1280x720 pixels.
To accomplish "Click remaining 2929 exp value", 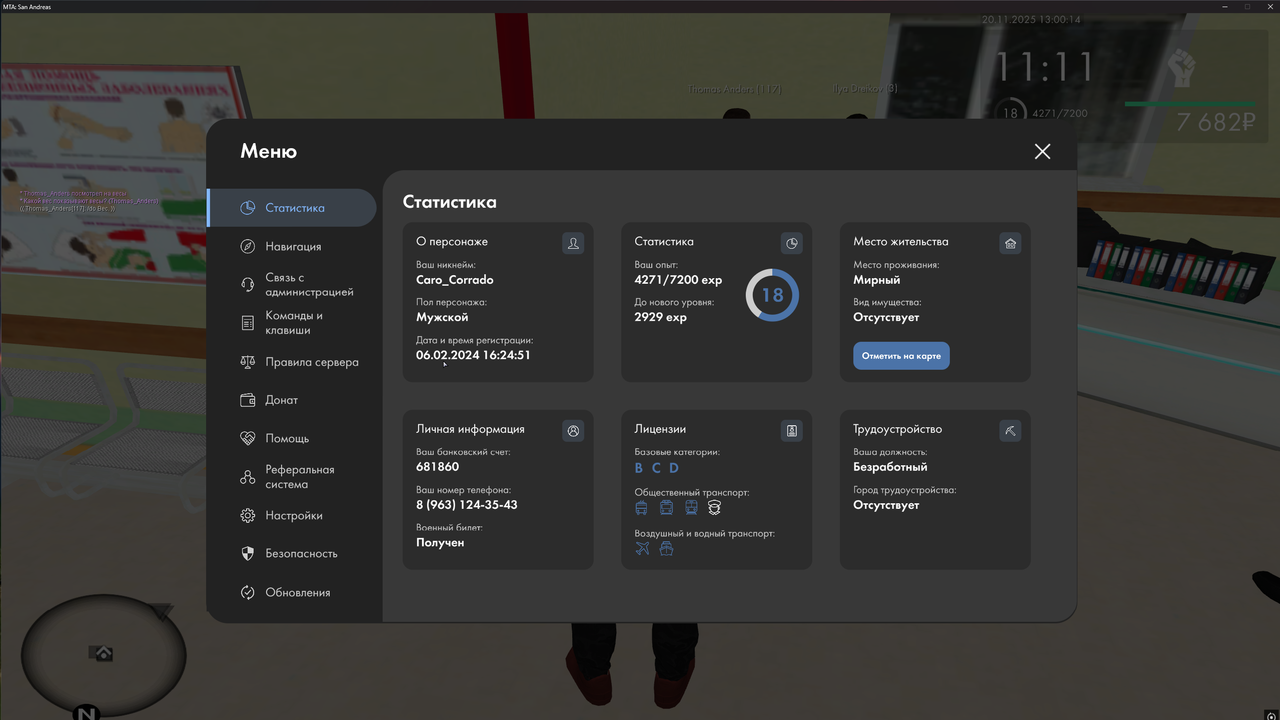I will (x=660, y=317).
